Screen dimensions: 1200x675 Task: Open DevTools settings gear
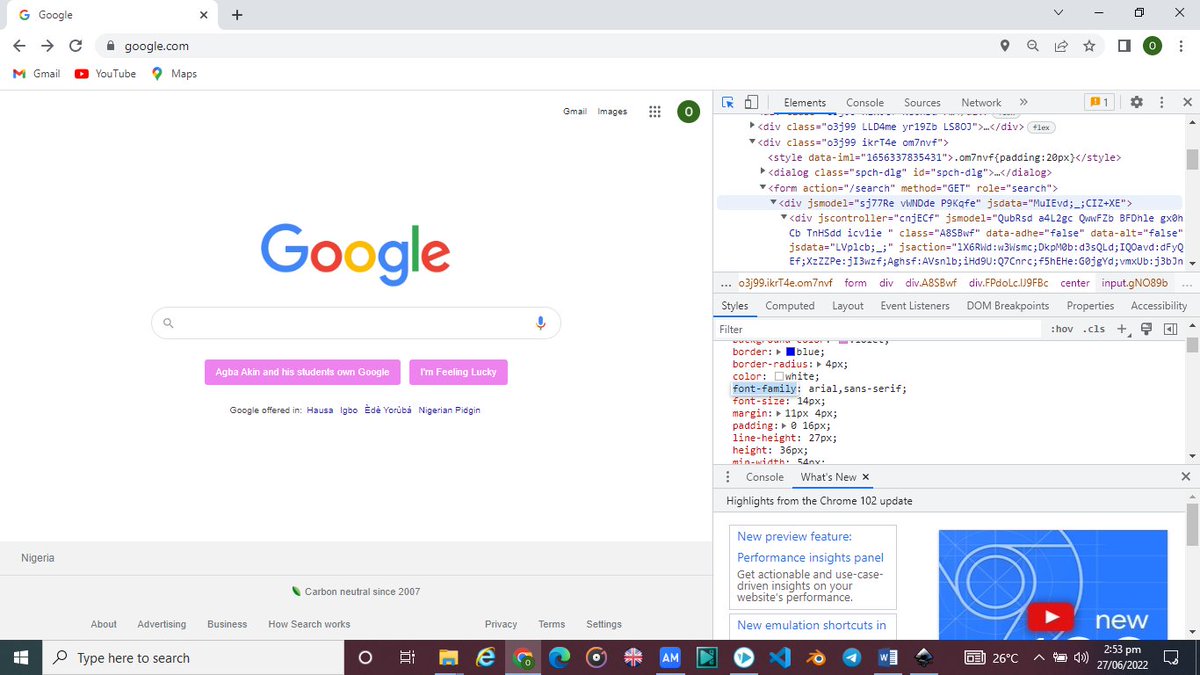pyautogui.click(x=1136, y=102)
